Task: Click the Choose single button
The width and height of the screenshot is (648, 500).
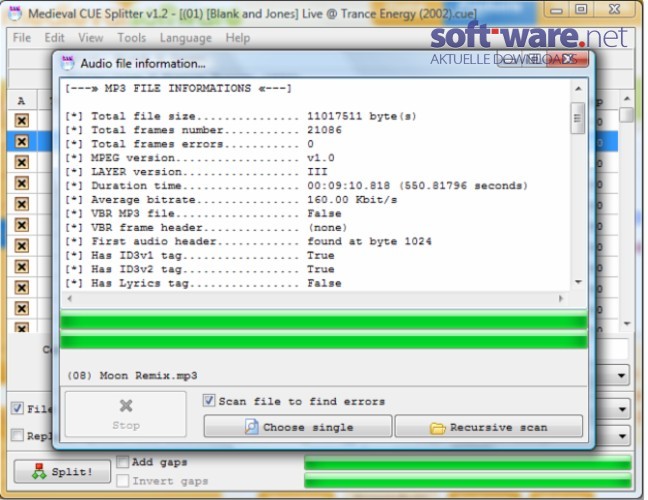Action: tap(298, 426)
